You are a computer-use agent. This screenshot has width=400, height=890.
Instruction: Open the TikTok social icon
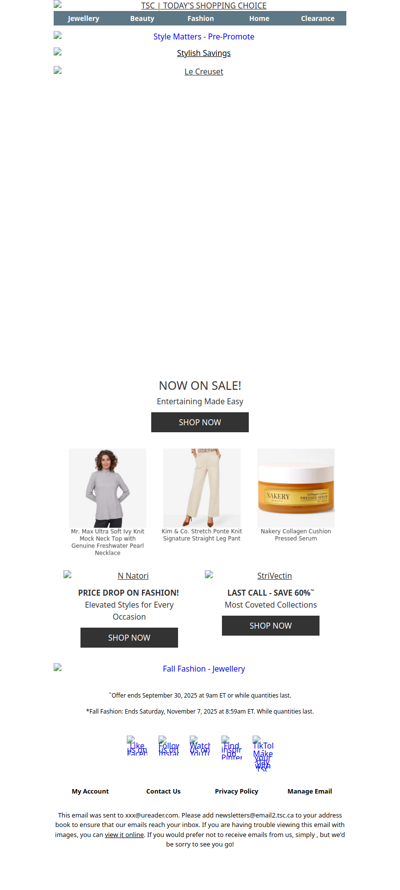tap(263, 753)
